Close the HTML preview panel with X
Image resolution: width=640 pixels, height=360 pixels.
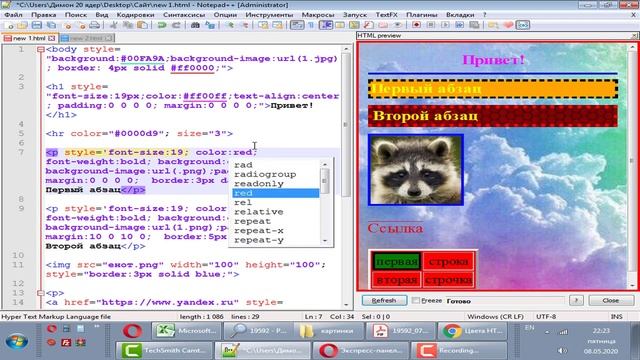click(634, 36)
